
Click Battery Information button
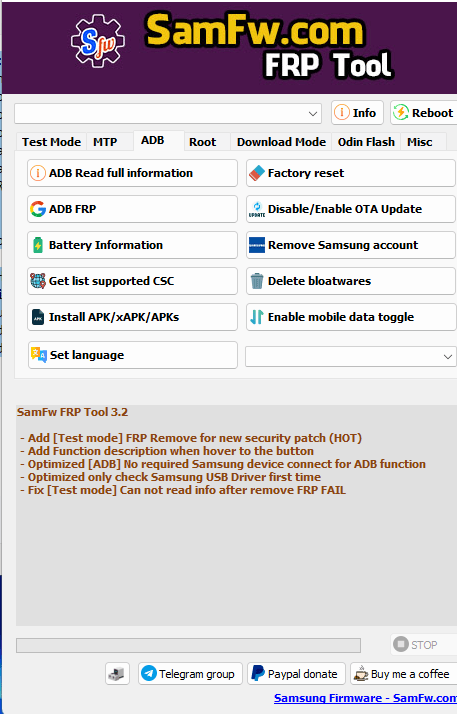point(132,245)
